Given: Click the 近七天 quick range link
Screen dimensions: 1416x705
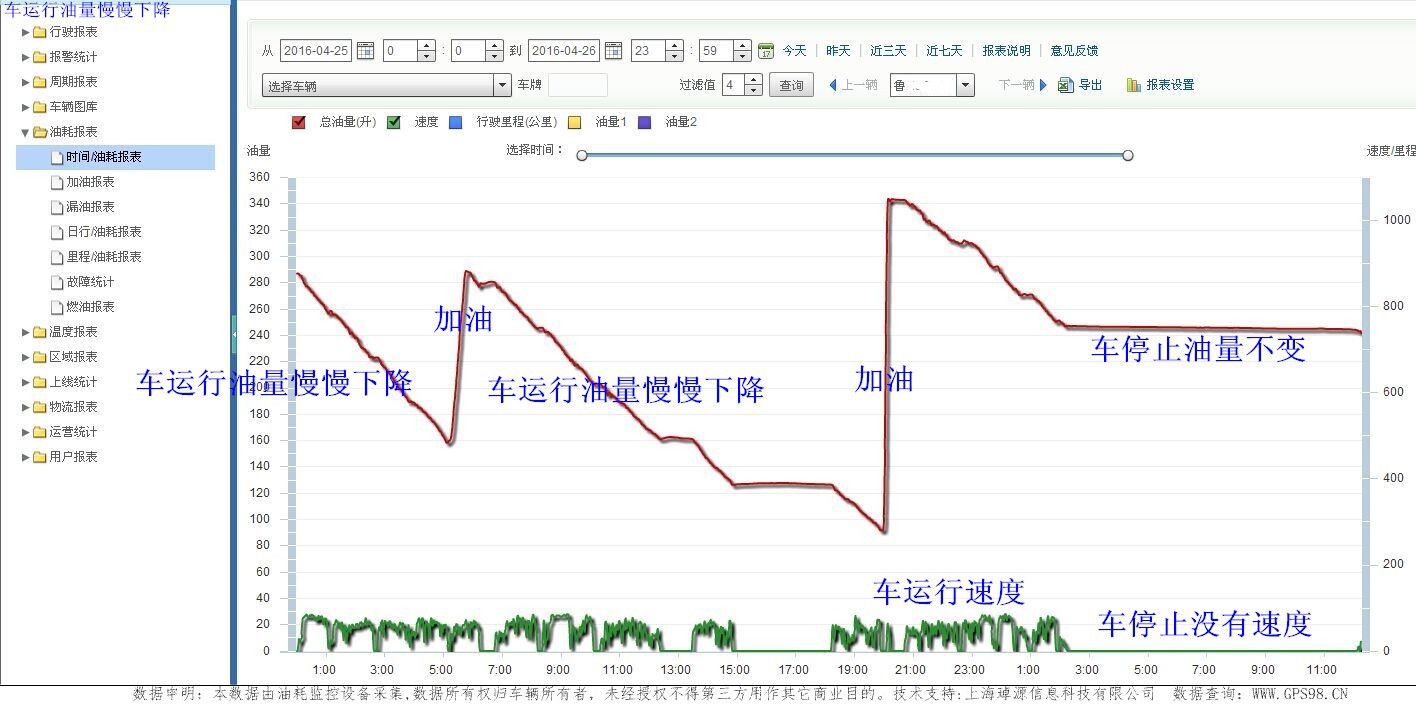Looking at the screenshot, I should [944, 50].
